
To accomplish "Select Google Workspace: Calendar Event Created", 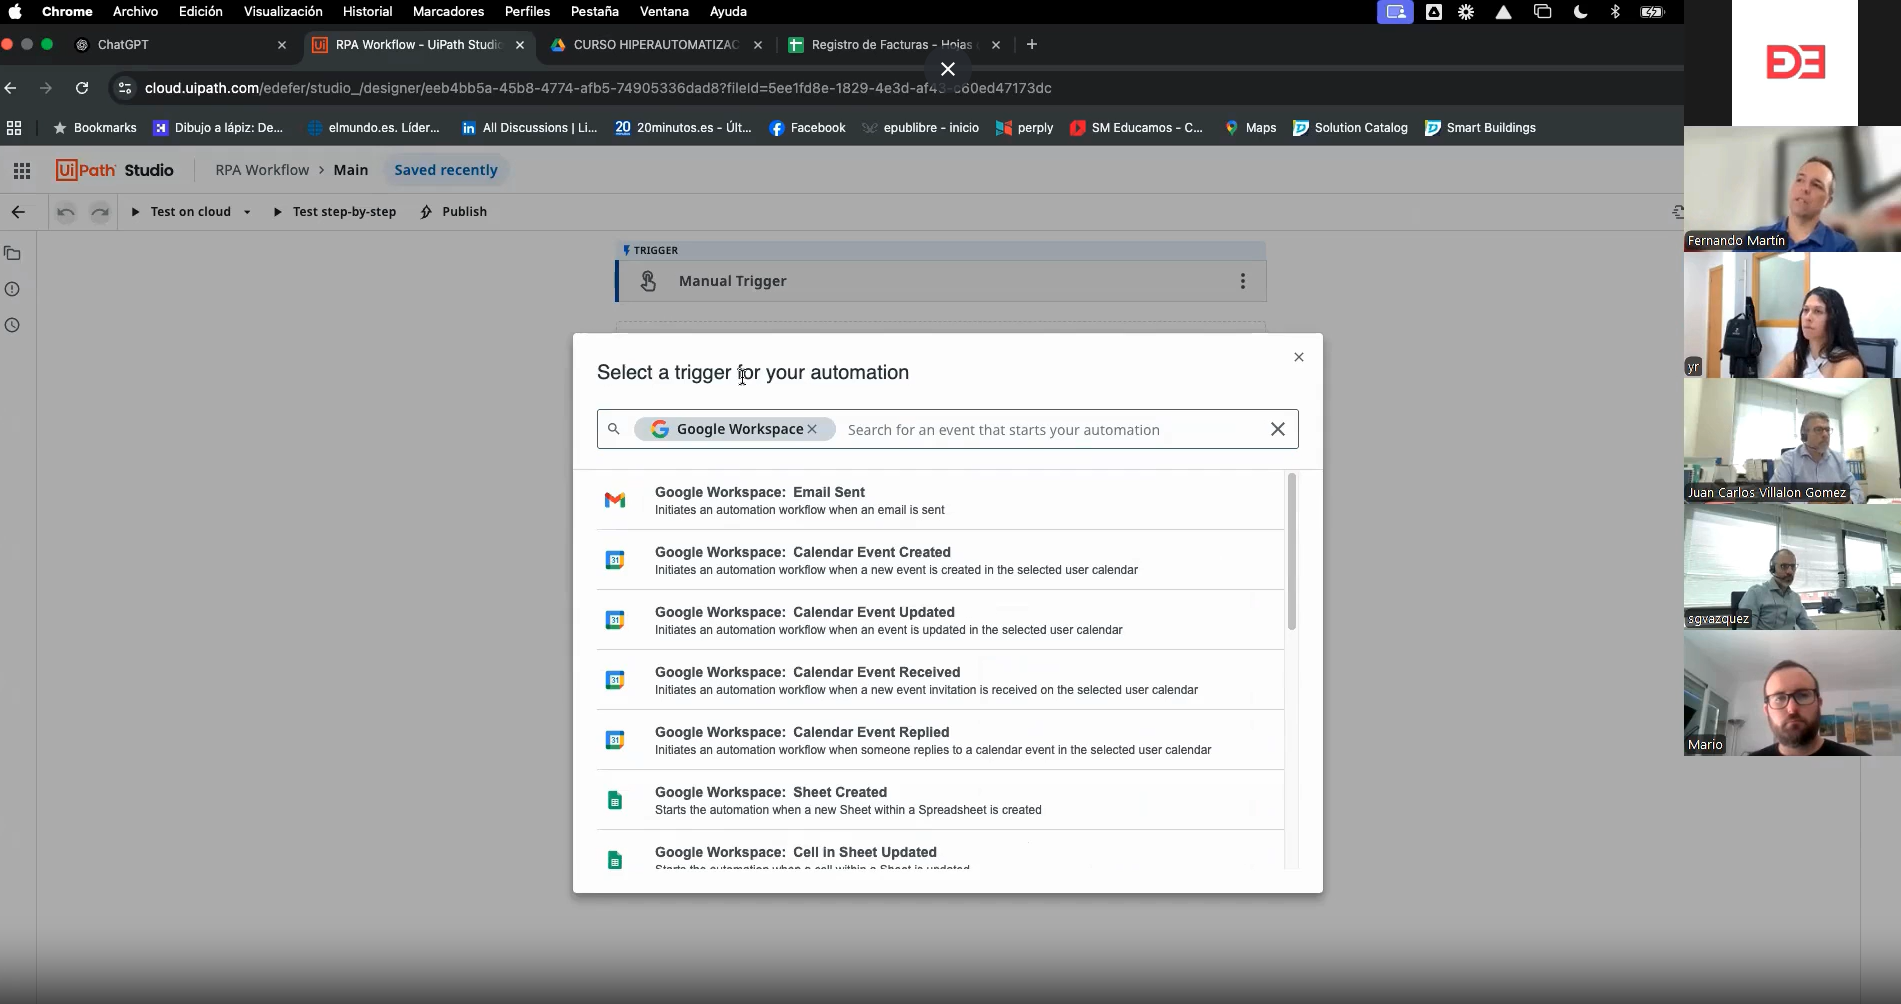I will click(940, 560).
